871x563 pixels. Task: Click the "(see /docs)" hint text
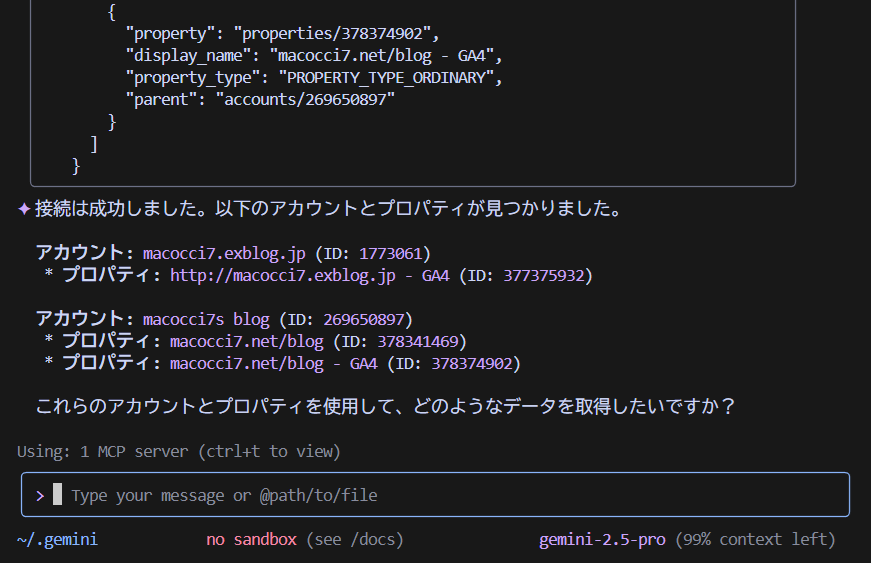354,539
